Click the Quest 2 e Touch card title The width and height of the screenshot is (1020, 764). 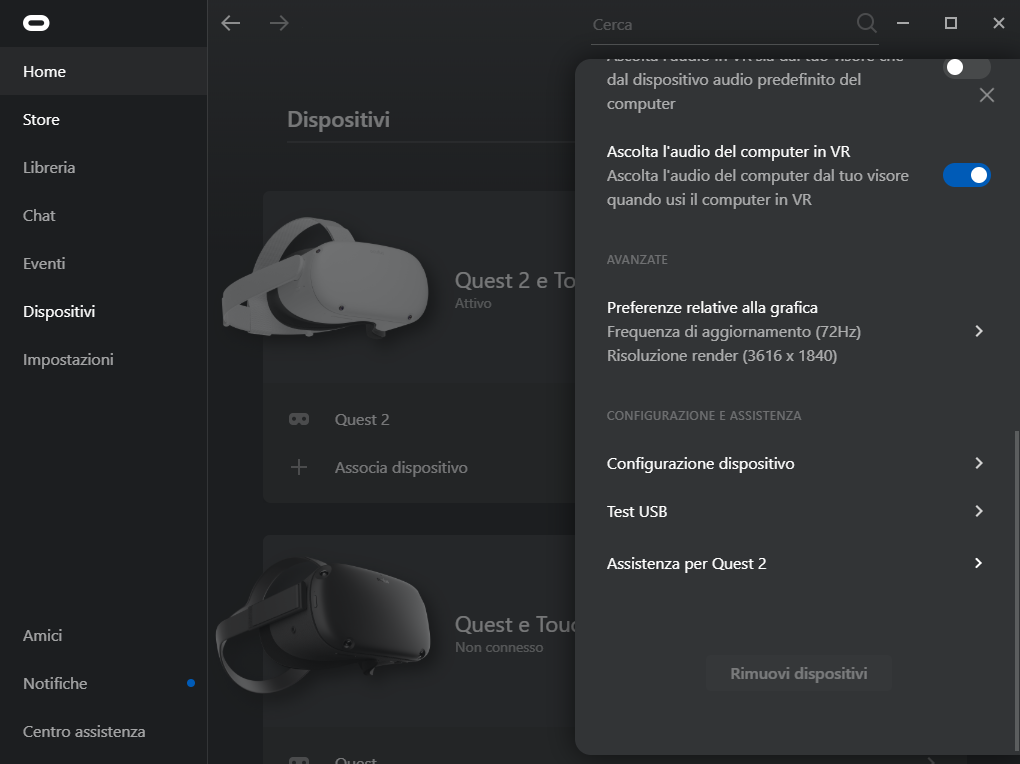click(515, 280)
